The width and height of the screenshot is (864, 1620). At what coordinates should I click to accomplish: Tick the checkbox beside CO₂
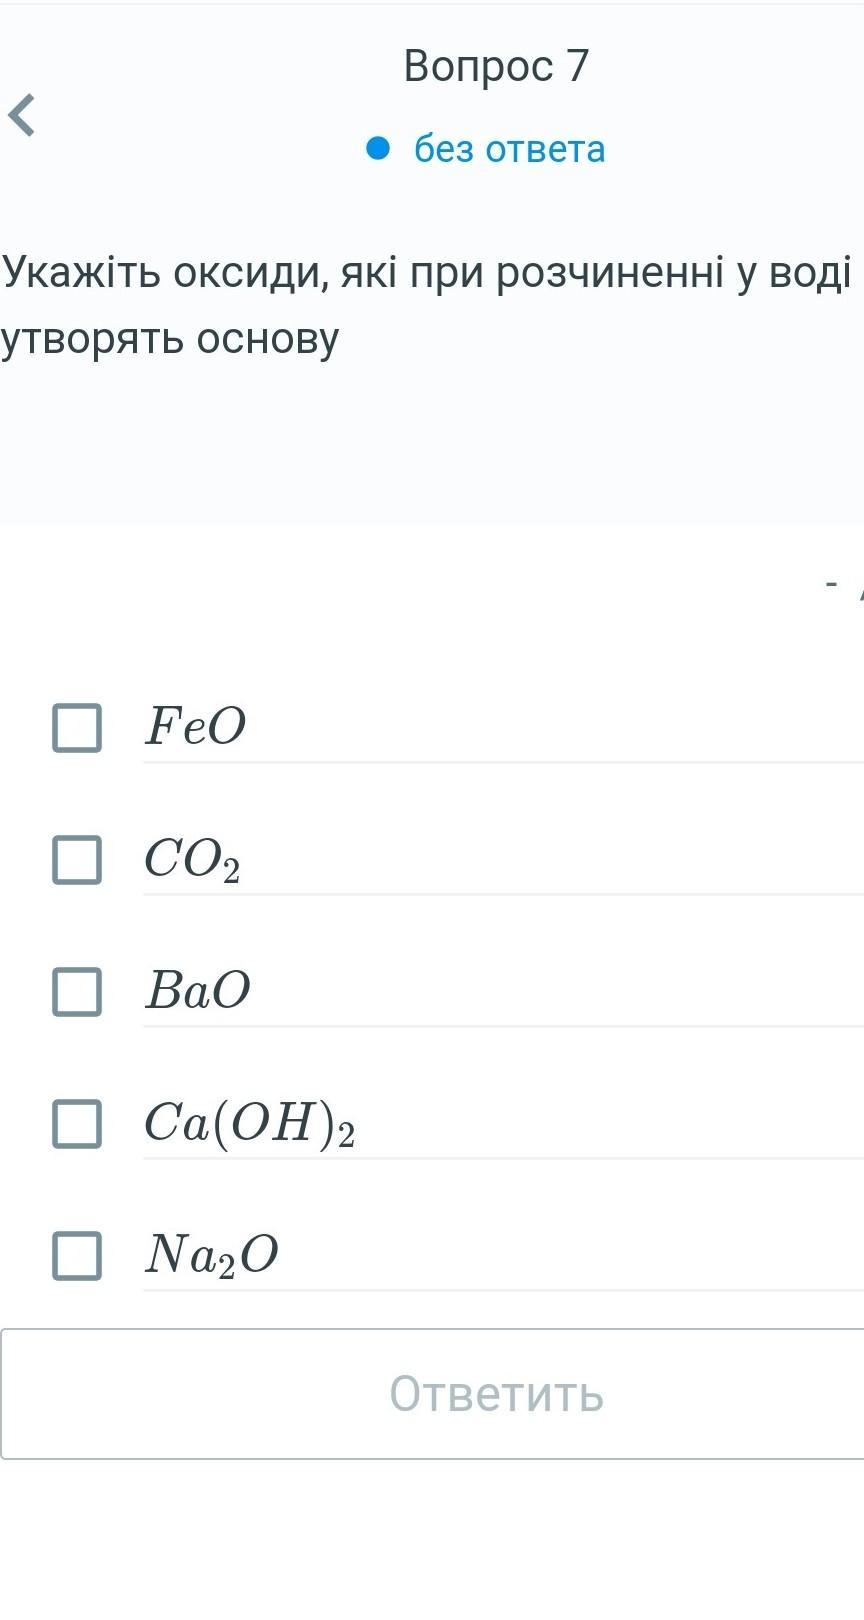pyautogui.click(x=77, y=860)
